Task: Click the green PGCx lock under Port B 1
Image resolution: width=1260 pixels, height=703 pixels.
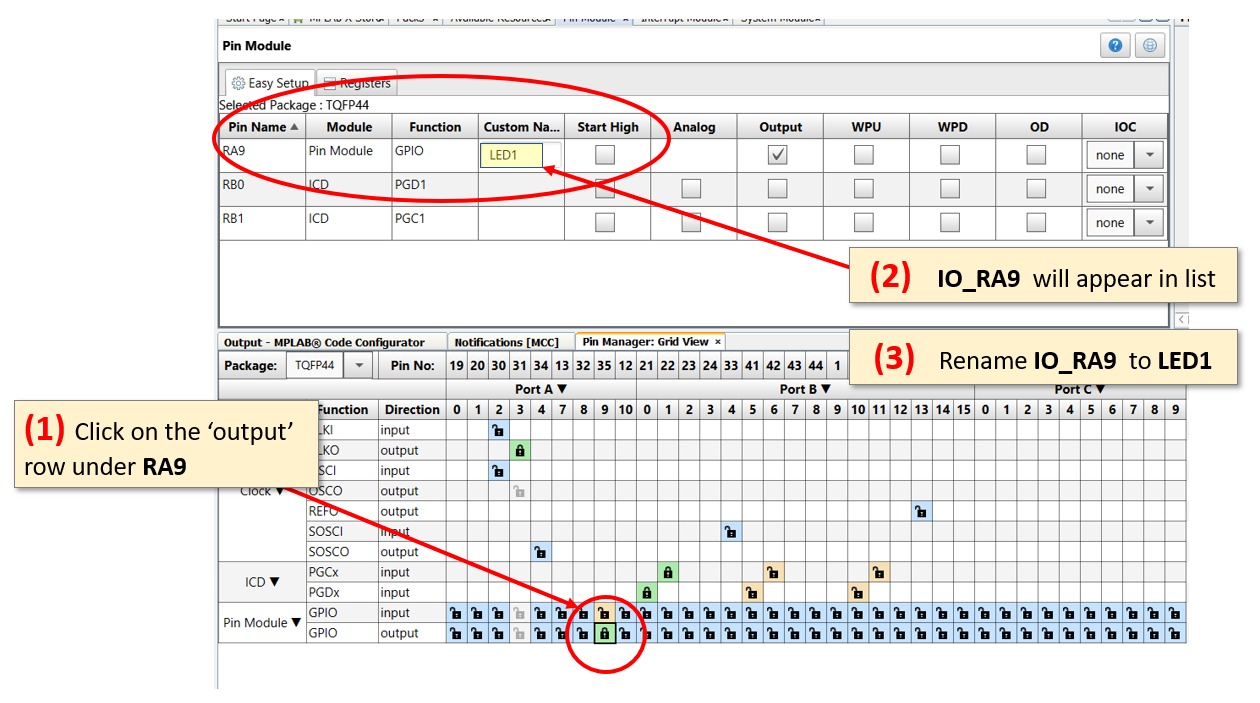Action: coord(668,572)
